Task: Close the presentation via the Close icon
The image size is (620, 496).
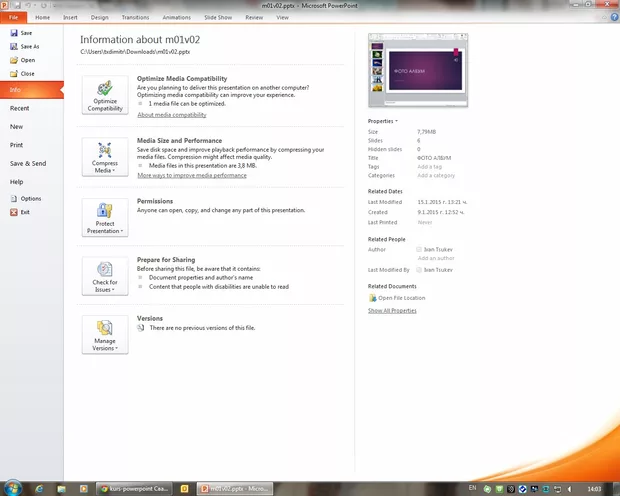Action: coord(13,74)
